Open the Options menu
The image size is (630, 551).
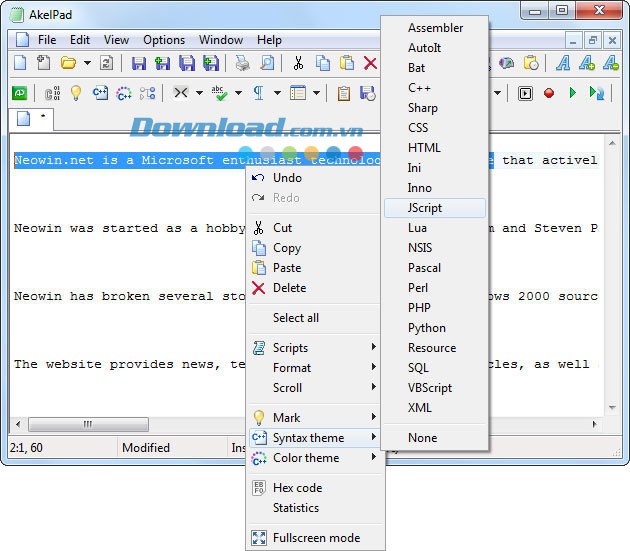coord(164,40)
